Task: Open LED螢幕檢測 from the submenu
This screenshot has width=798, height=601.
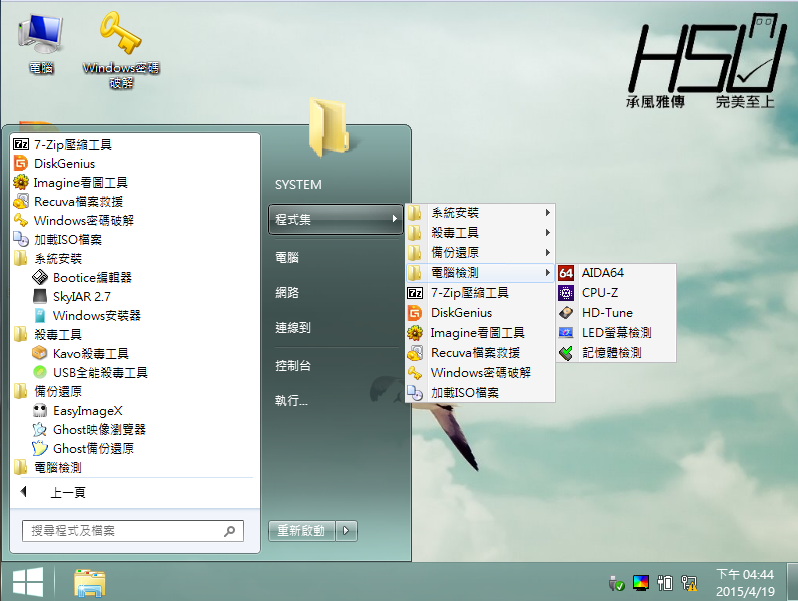Action: (x=616, y=332)
